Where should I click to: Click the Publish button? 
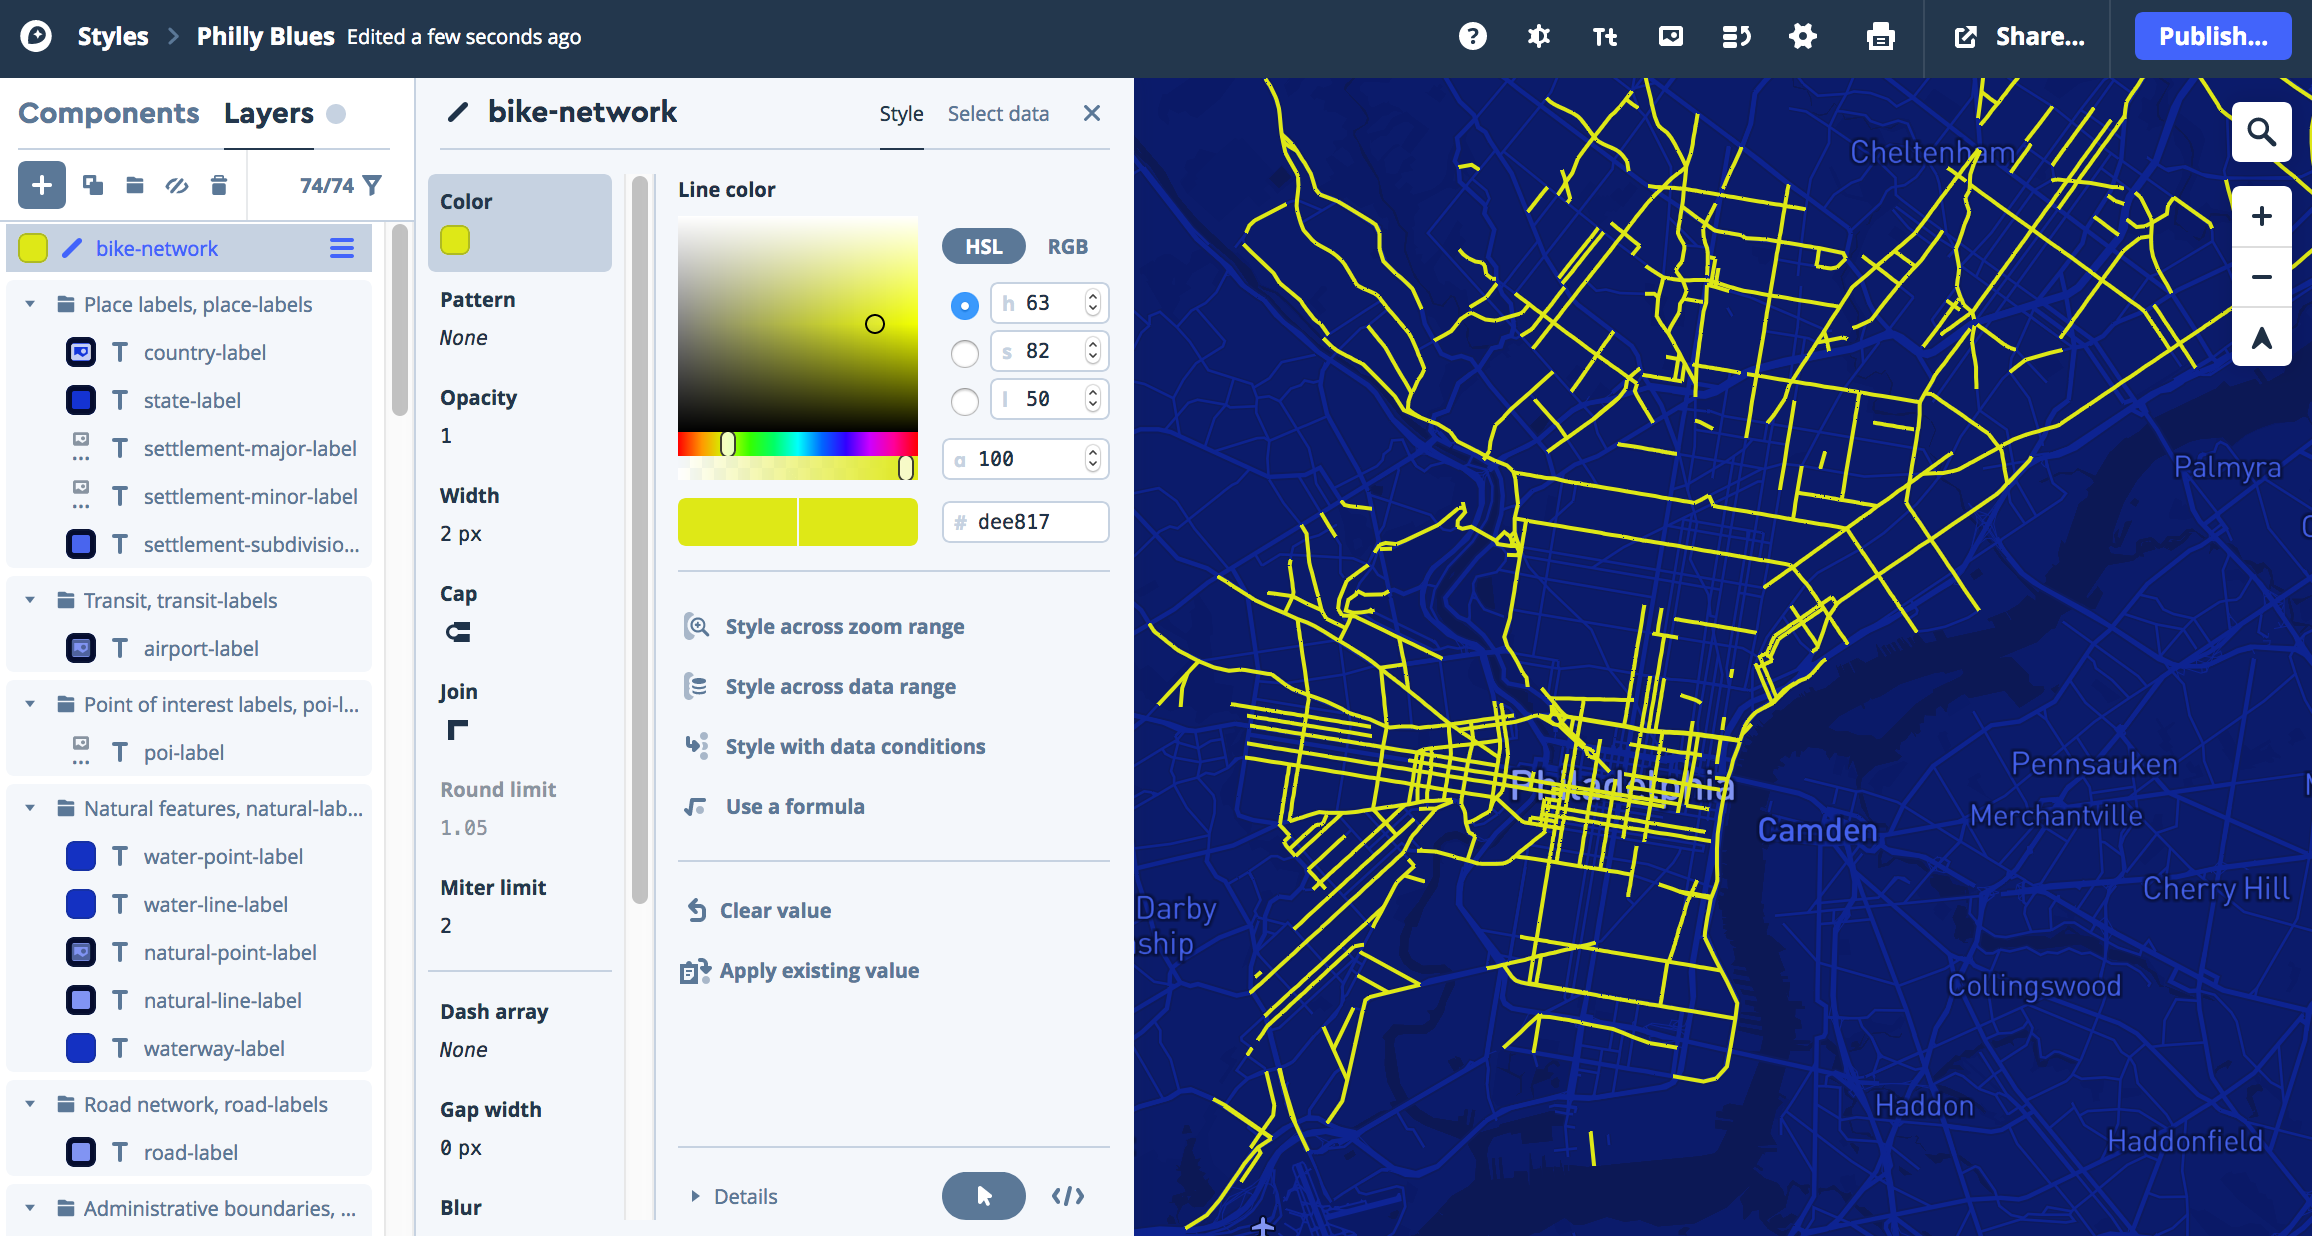tap(2212, 37)
